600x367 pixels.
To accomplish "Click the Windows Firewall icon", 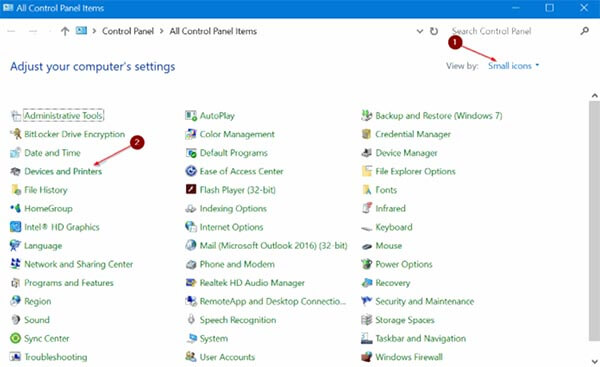I will point(367,357).
